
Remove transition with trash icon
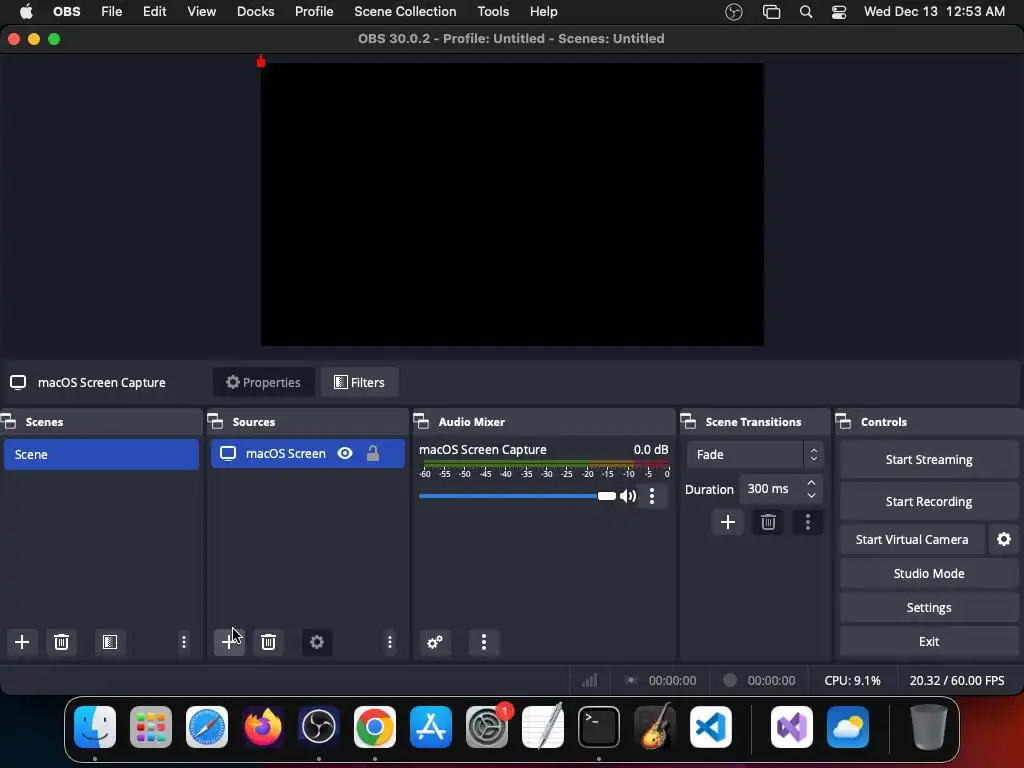tap(768, 522)
